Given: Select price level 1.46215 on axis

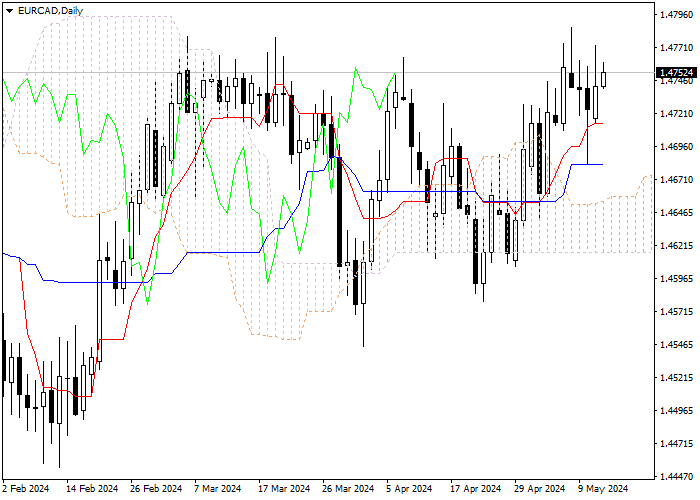Looking at the screenshot, I should pyautogui.click(x=677, y=246).
